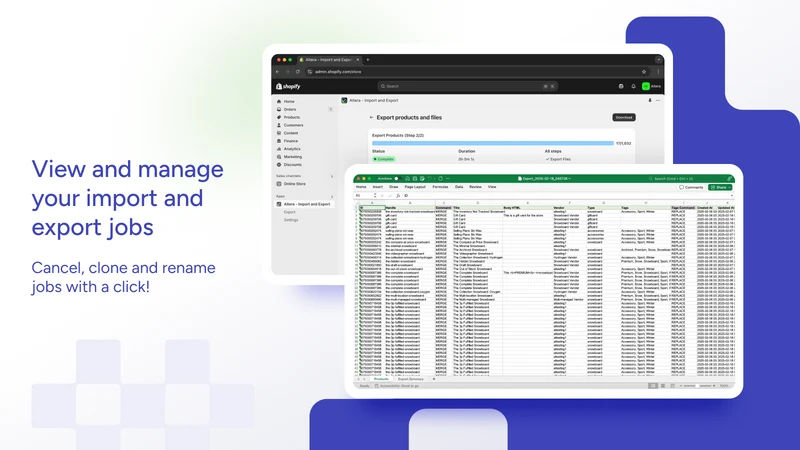The width and height of the screenshot is (800, 450).
Task: Open the browser three-dot menu
Action: [658, 72]
